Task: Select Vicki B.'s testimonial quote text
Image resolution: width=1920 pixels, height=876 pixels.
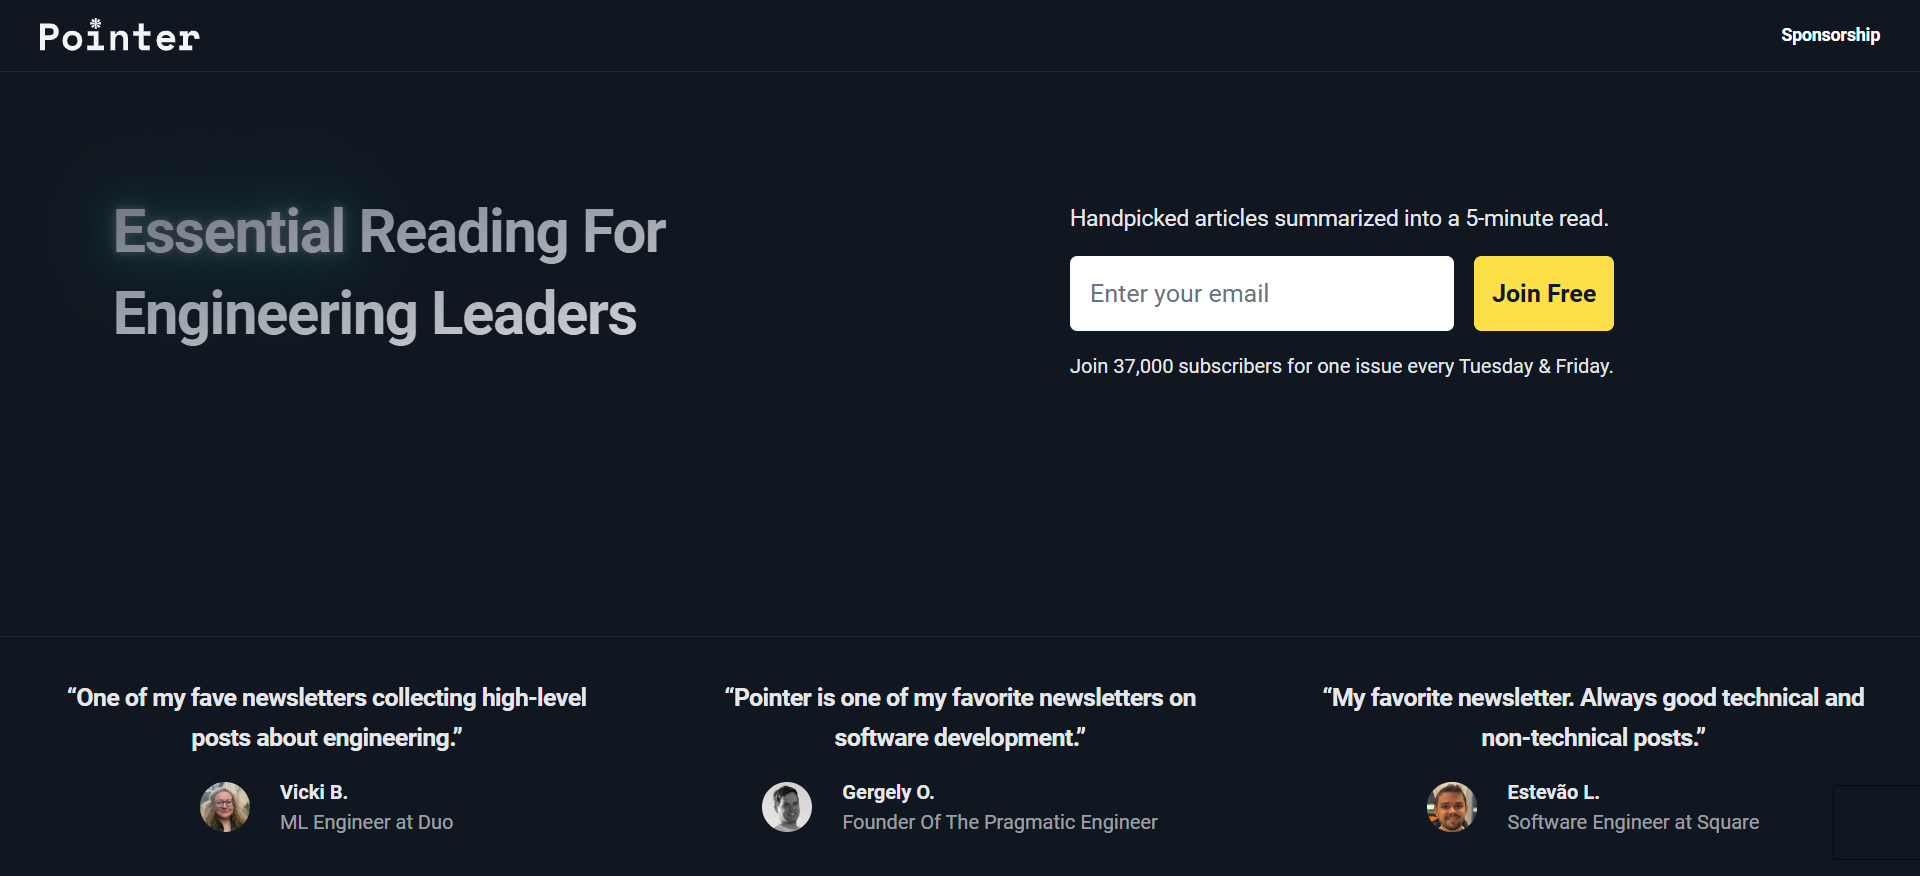Action: click(327, 717)
